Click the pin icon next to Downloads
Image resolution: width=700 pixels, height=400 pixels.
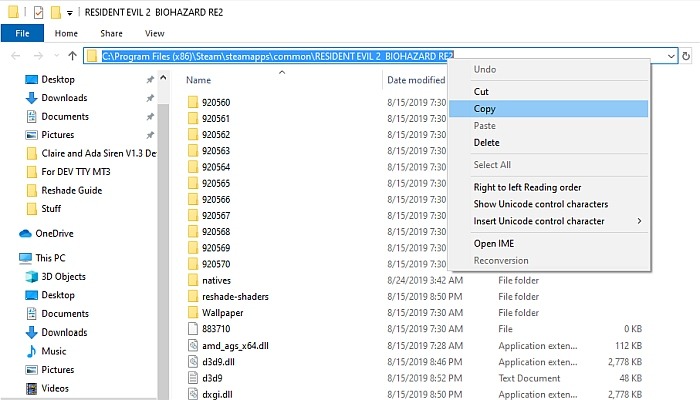(x=150, y=98)
